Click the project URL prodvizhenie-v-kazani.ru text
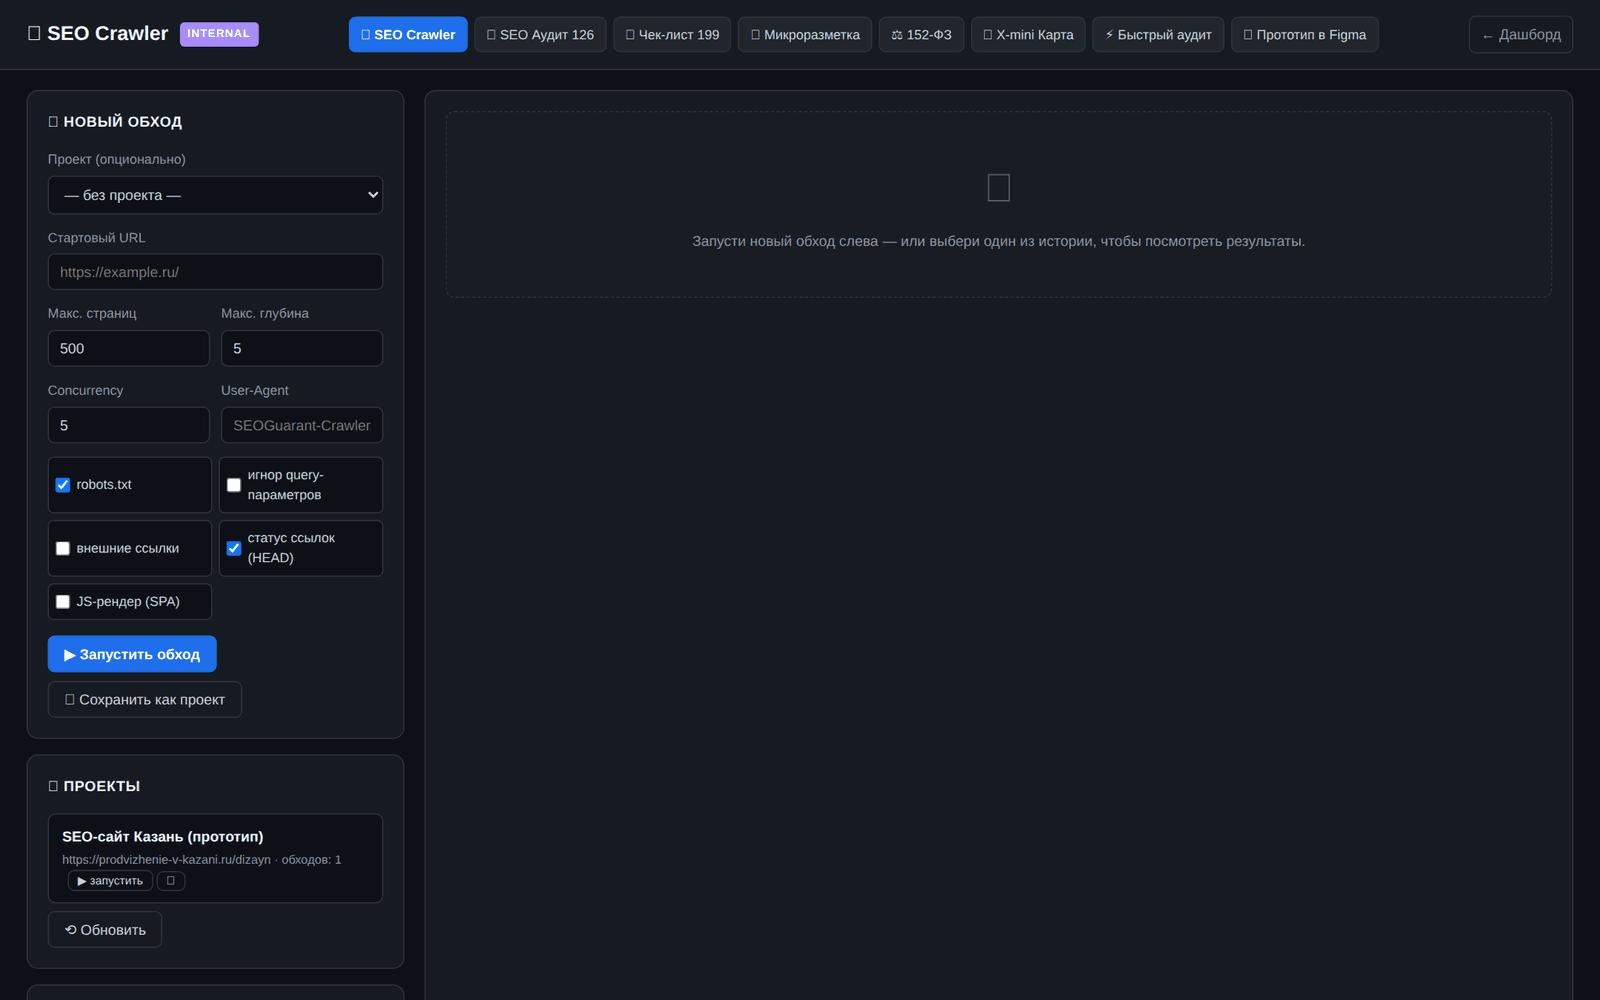 [x=166, y=859]
